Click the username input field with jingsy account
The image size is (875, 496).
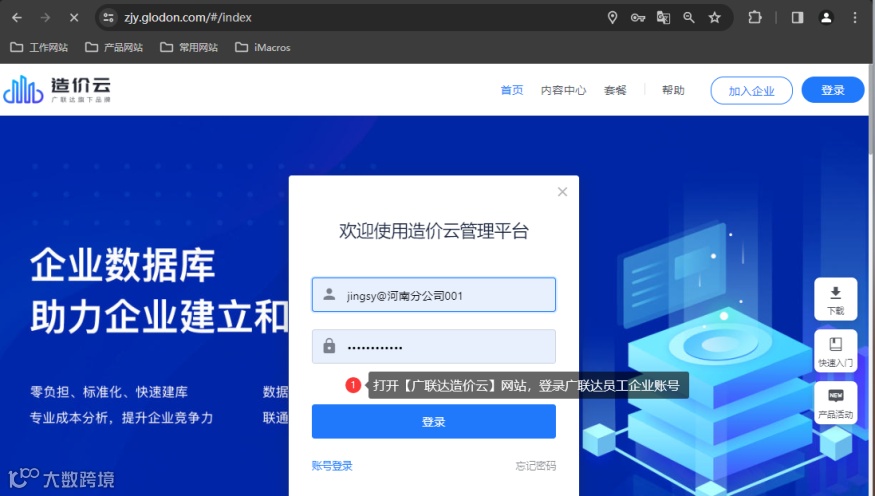[x=434, y=295]
